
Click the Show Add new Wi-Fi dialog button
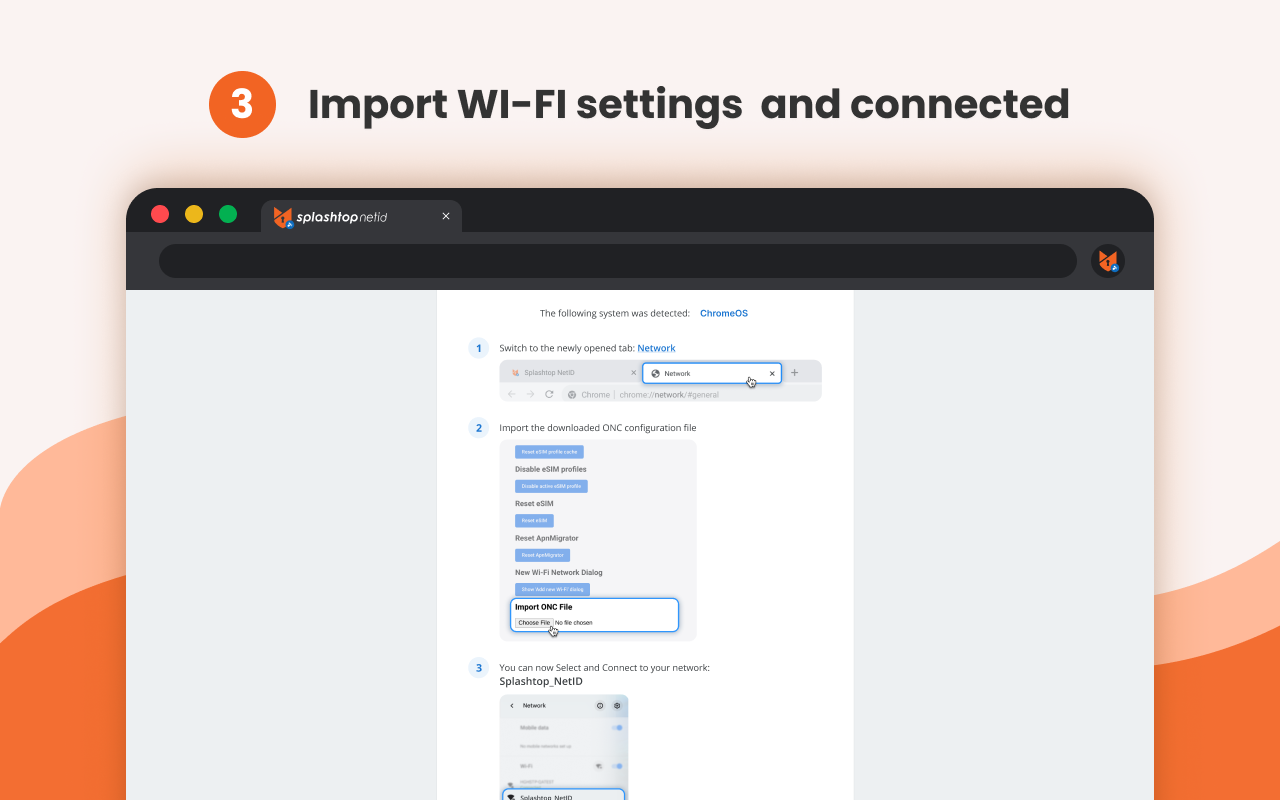point(552,590)
